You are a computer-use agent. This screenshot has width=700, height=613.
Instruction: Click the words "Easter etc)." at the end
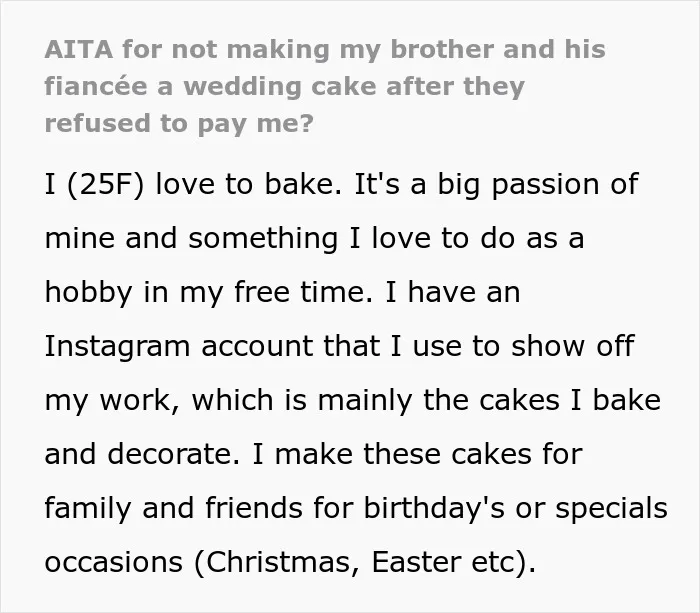coord(453,562)
